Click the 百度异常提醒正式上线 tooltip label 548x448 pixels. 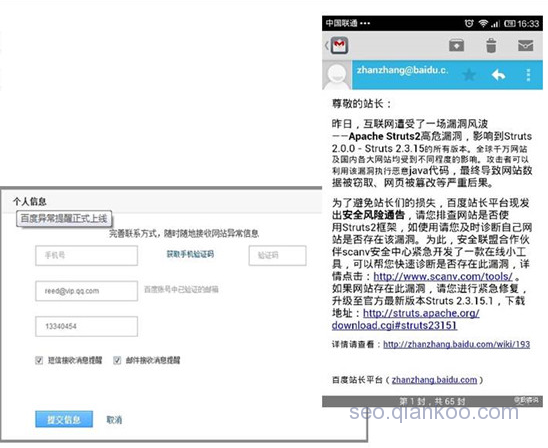click(64, 218)
